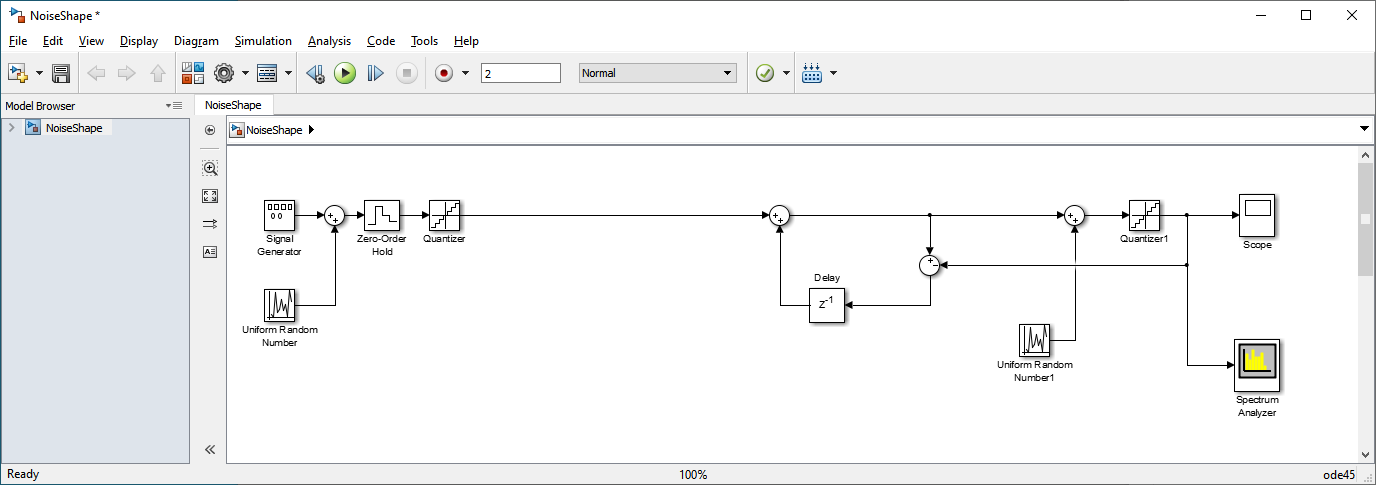This screenshot has height=485, width=1376.
Task: Open the Library Browser icon
Action: click(x=193, y=73)
